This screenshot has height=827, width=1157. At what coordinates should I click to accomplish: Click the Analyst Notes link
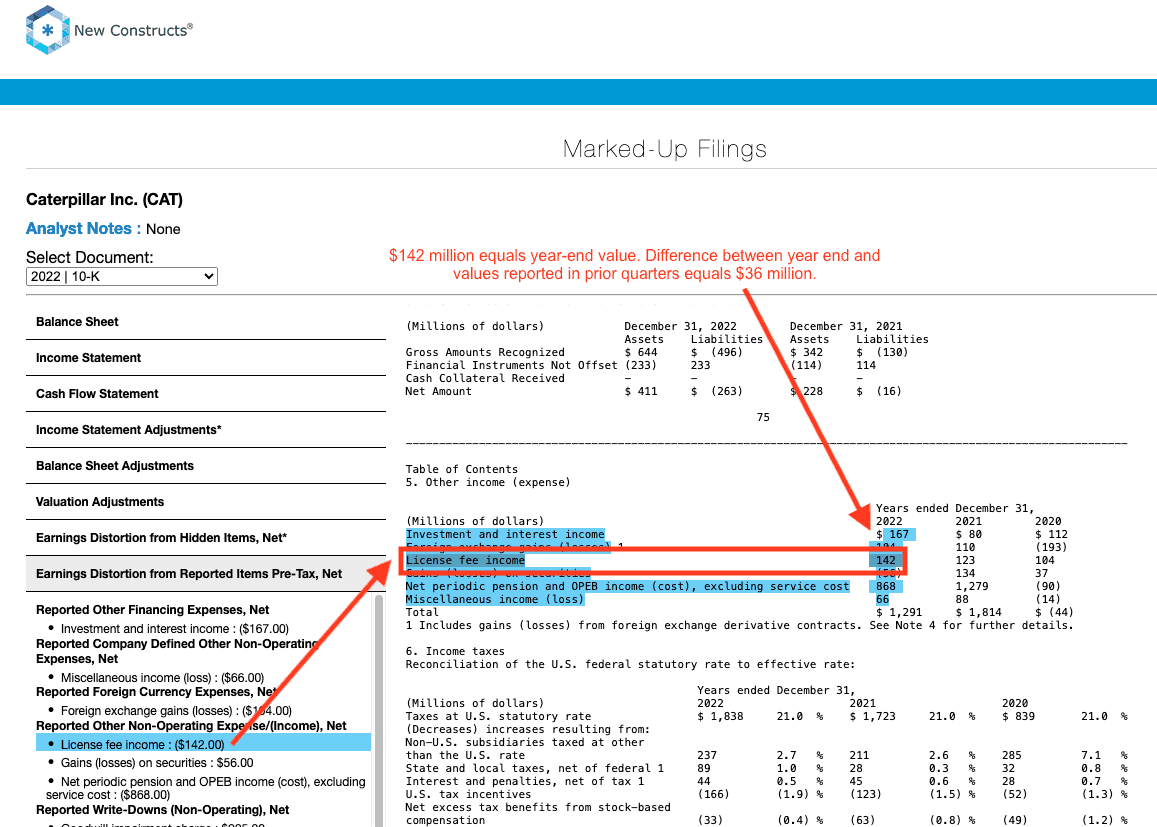click(x=83, y=229)
